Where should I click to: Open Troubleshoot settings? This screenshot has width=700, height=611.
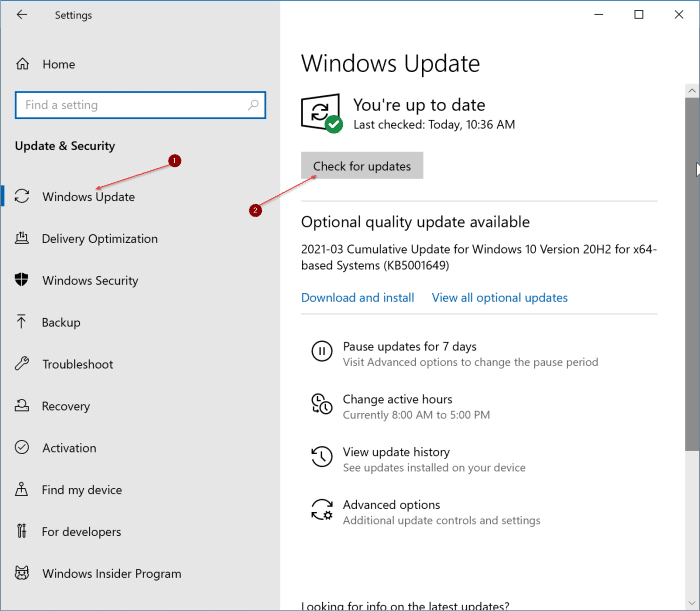tap(78, 364)
